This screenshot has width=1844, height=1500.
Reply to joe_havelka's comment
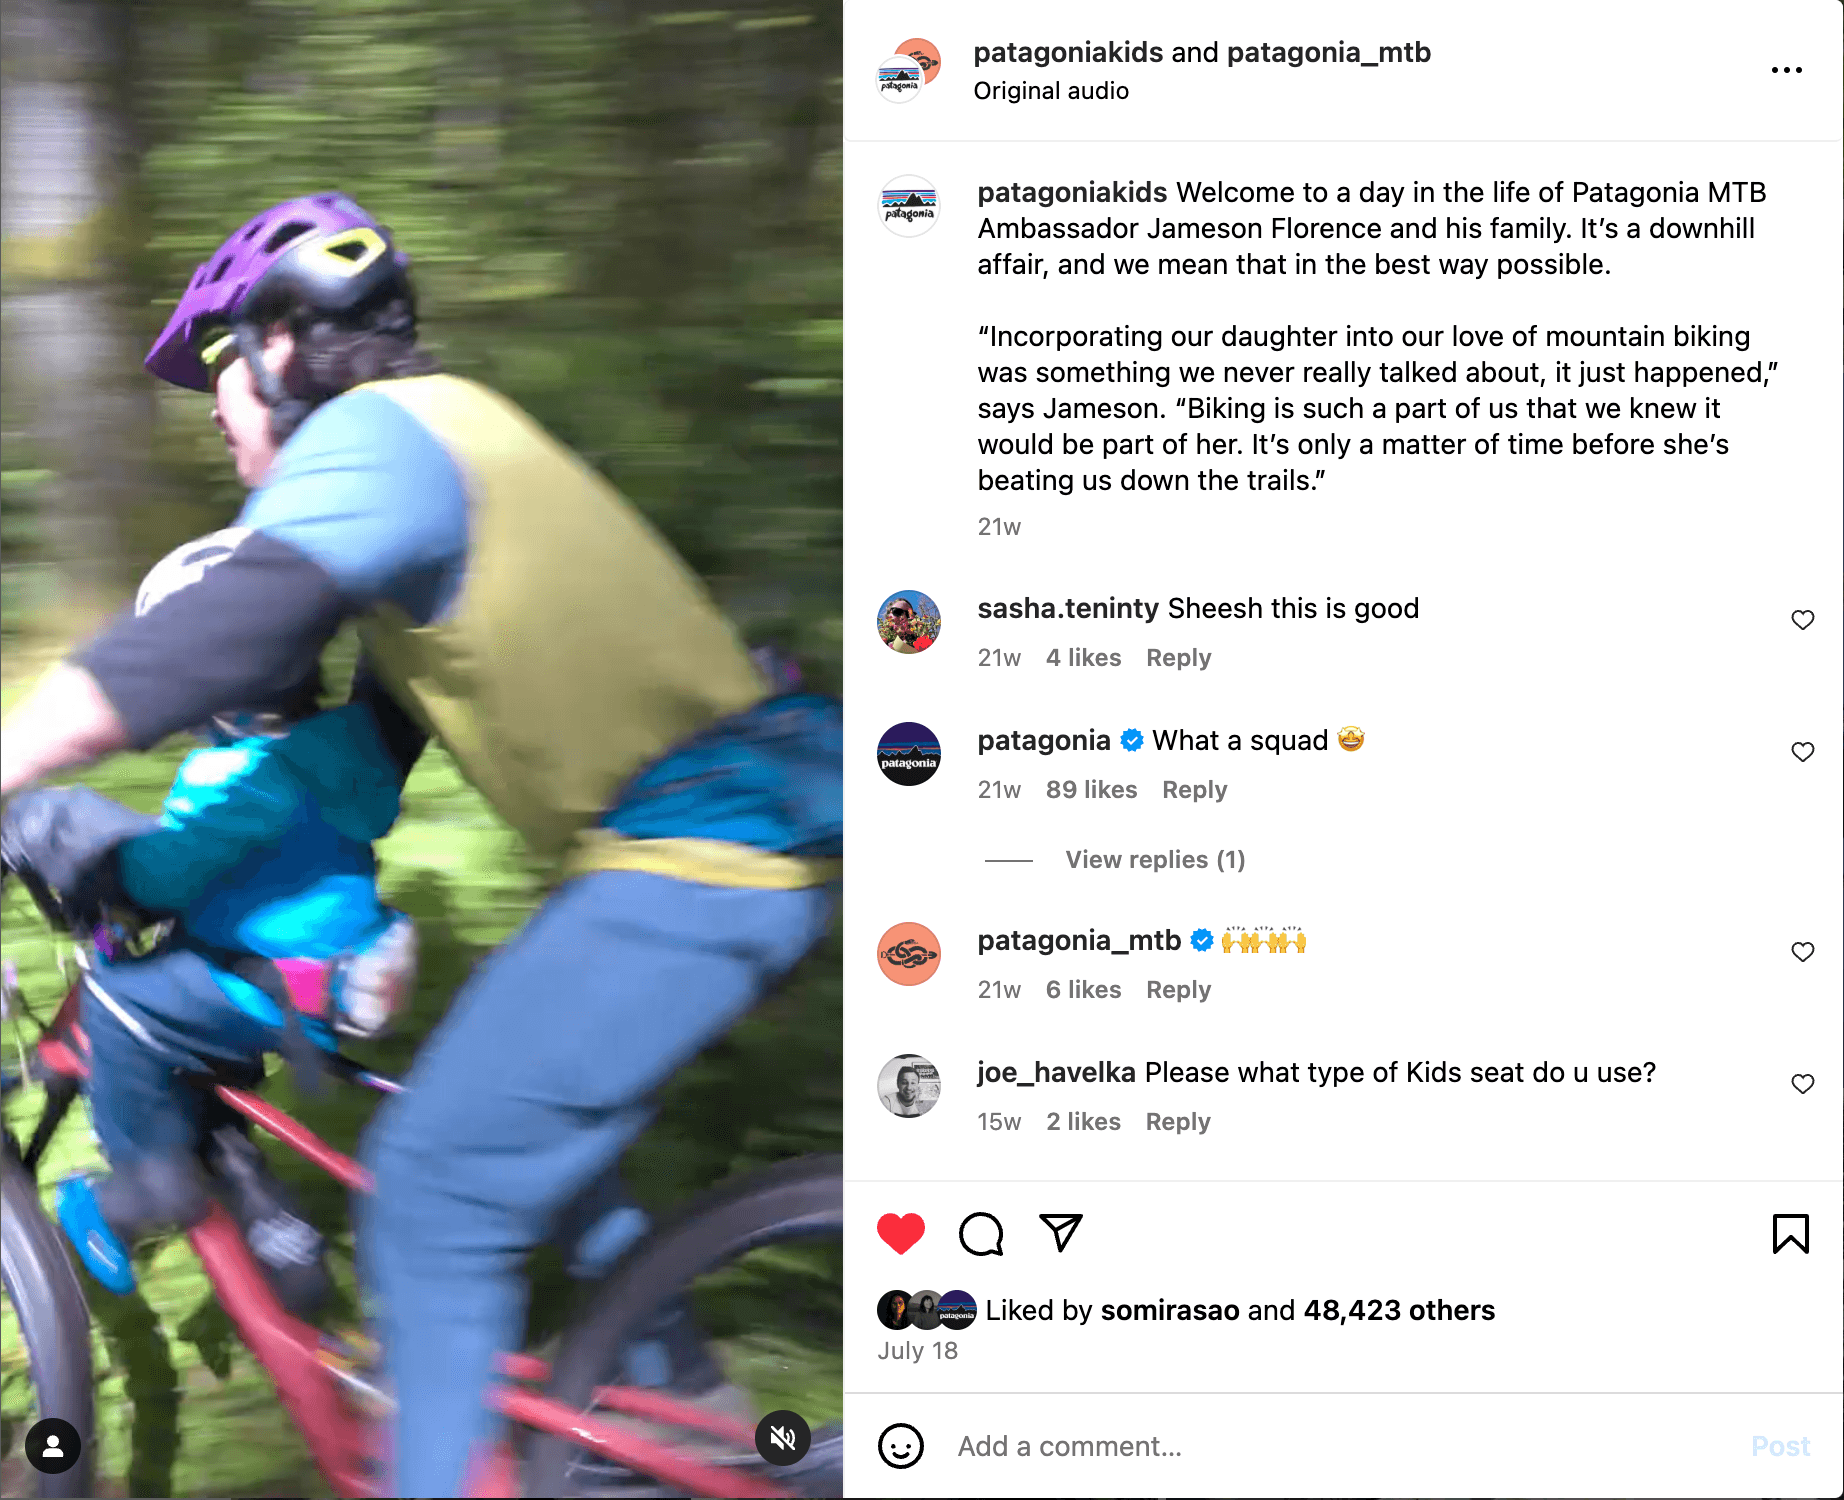(x=1178, y=1122)
